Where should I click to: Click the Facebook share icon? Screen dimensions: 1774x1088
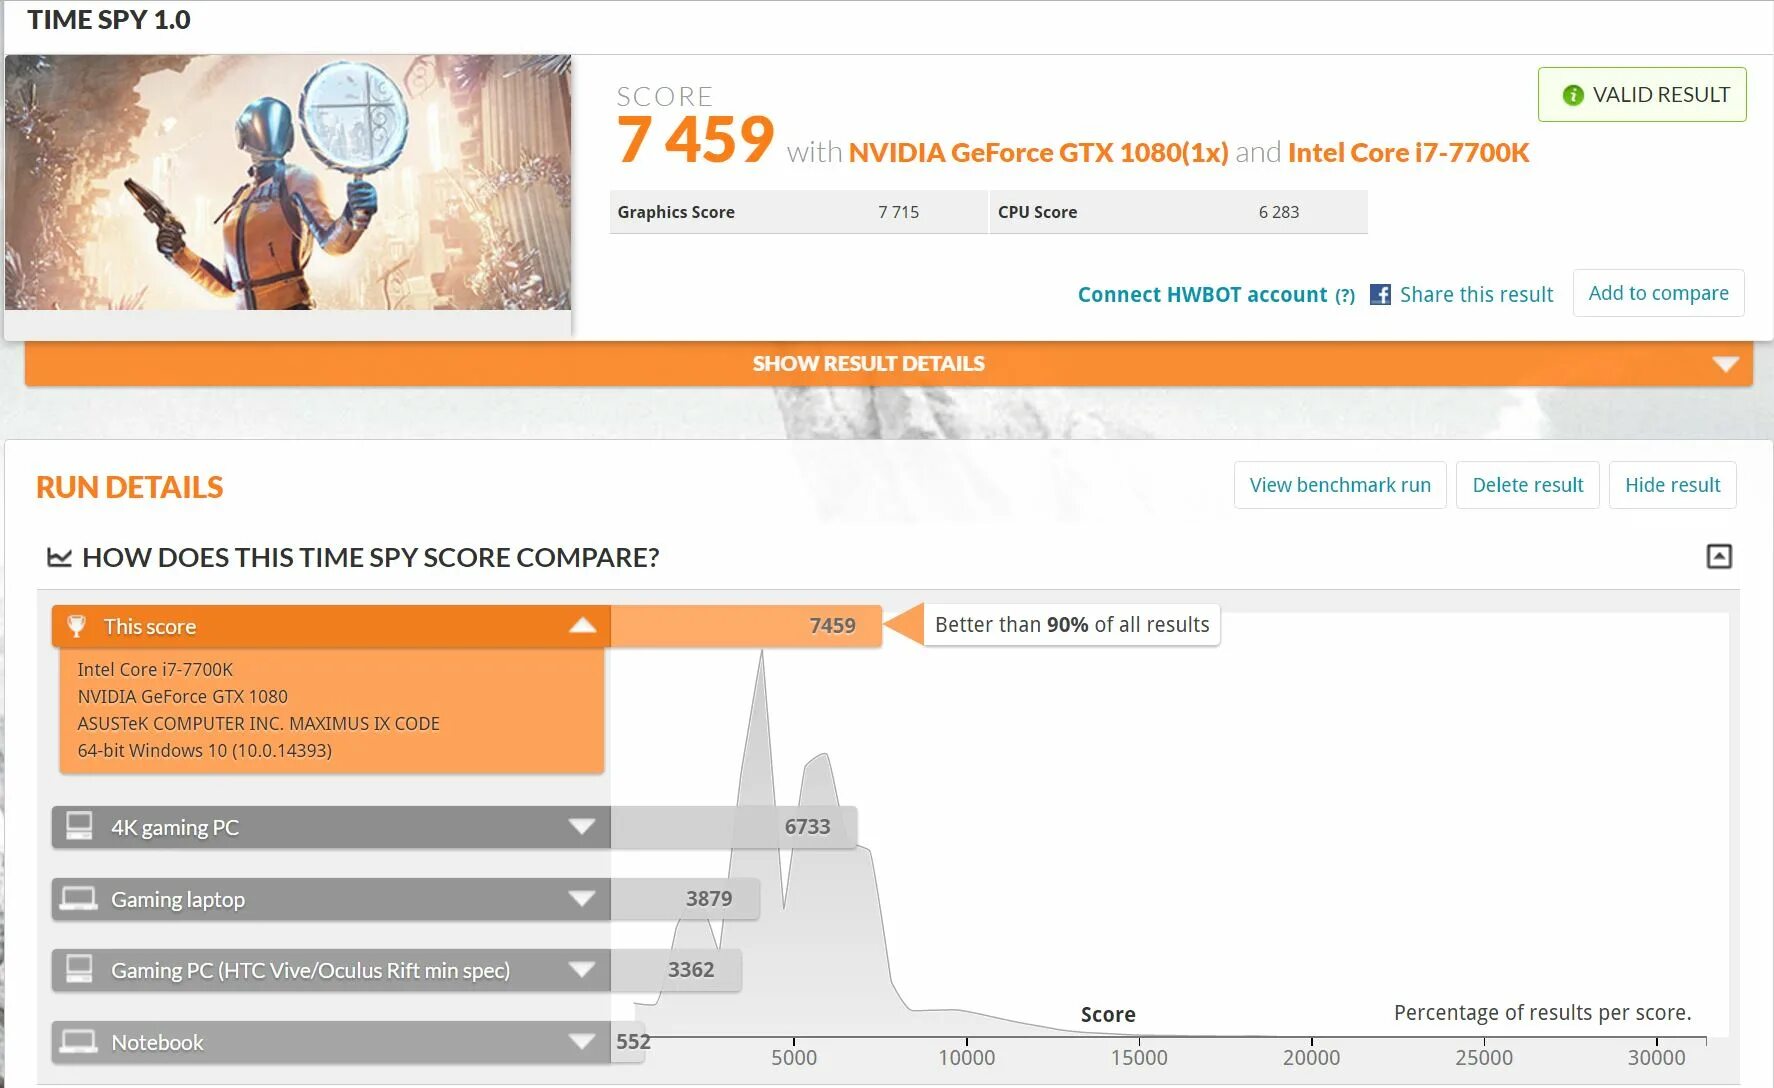(1380, 294)
